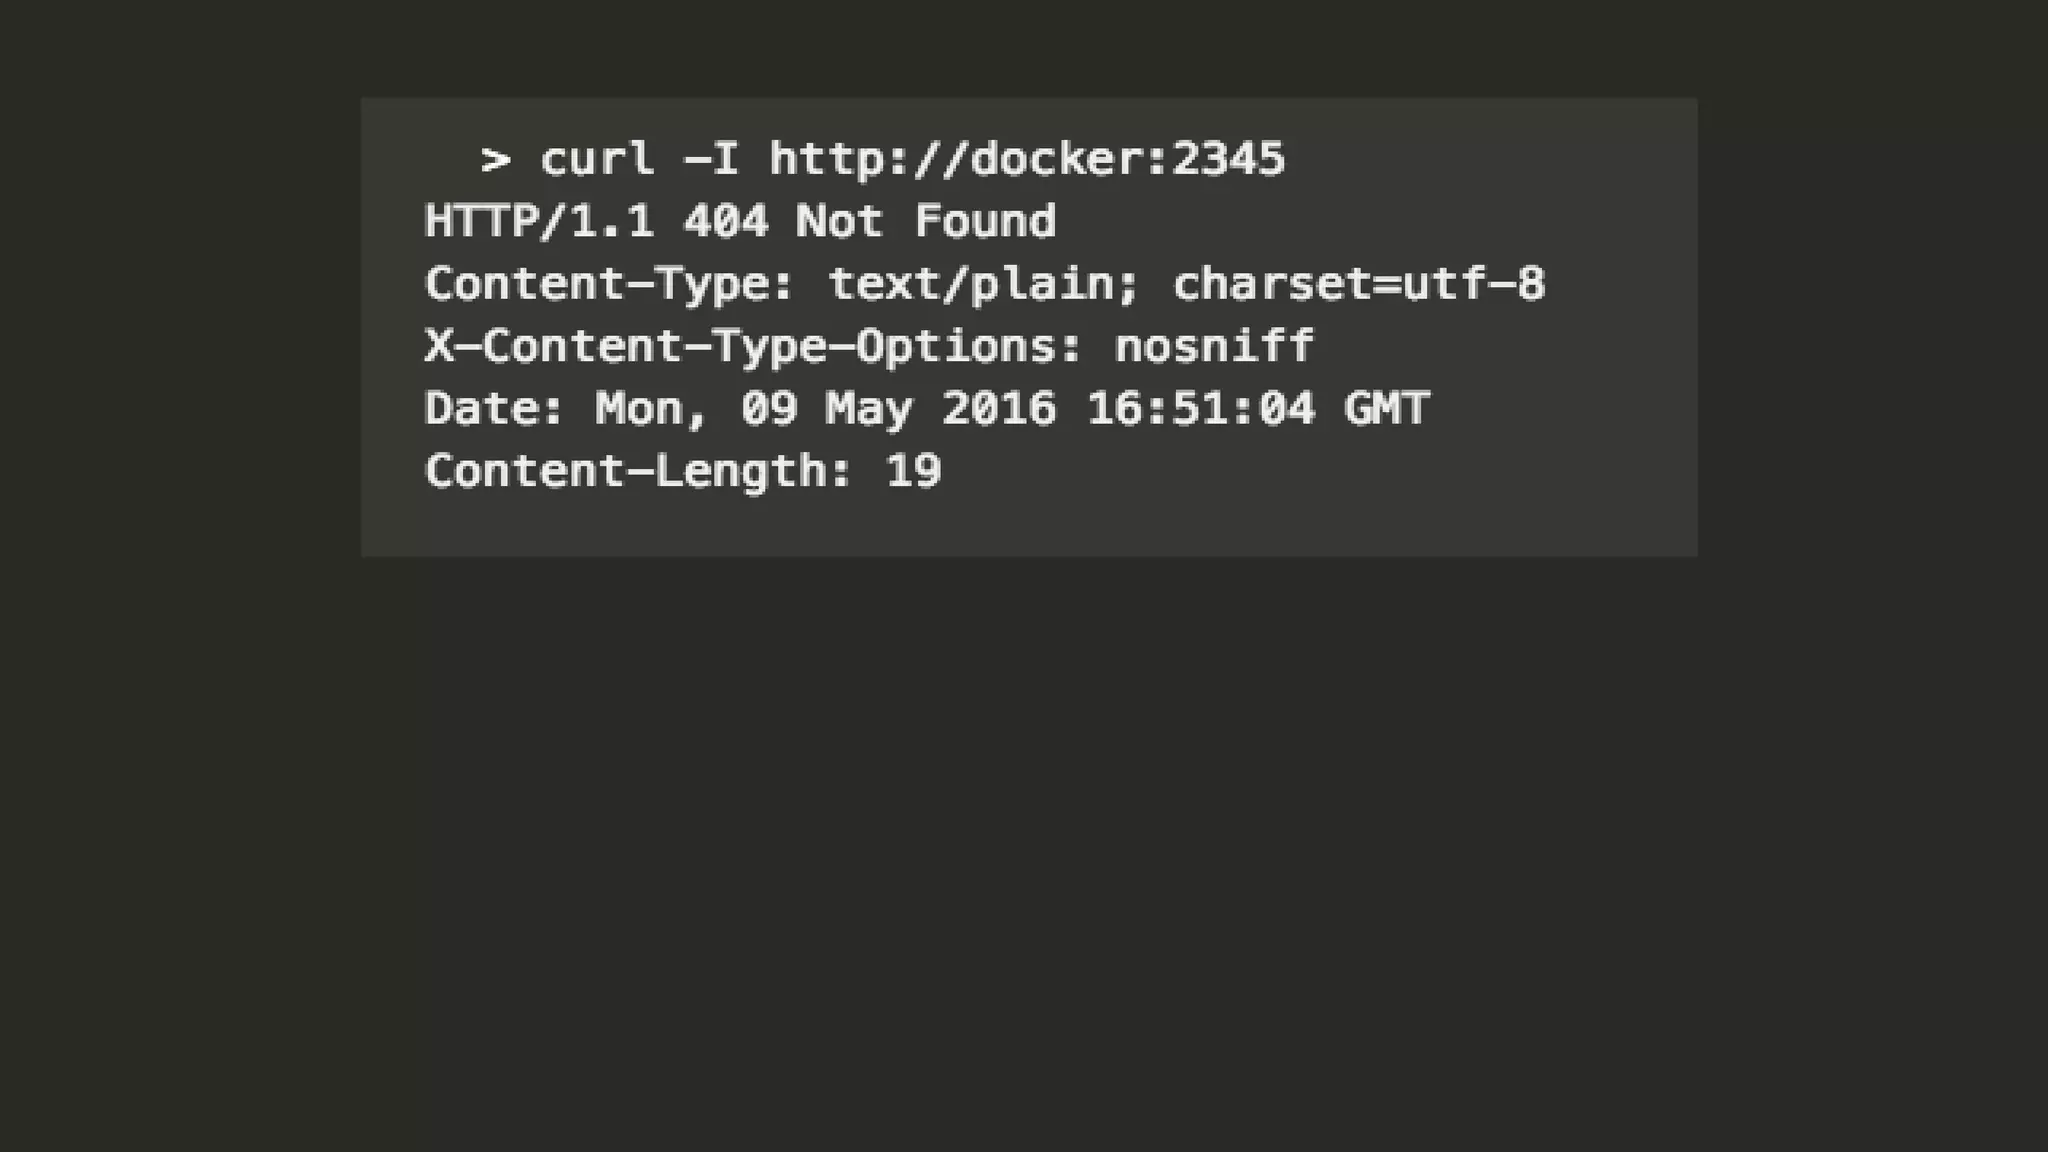2048x1152 pixels.
Task: Click the '19' content length value
Action: point(913,471)
